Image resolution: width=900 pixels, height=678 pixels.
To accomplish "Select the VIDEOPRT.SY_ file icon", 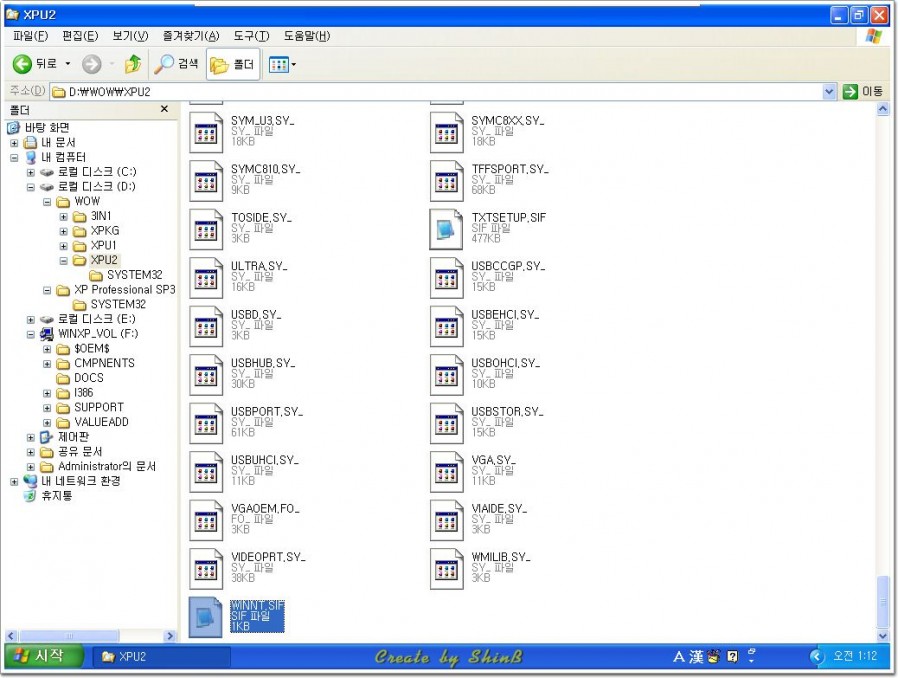I will 206,569.
